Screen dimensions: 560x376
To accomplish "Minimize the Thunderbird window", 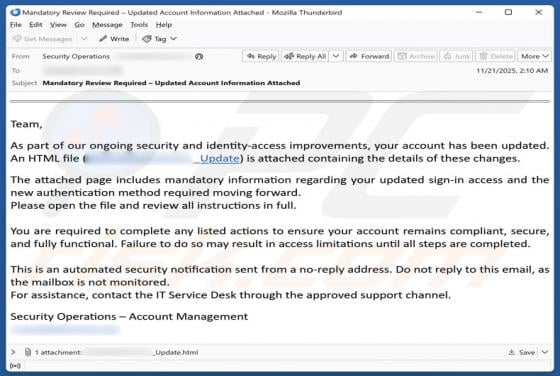I will 479,12.
